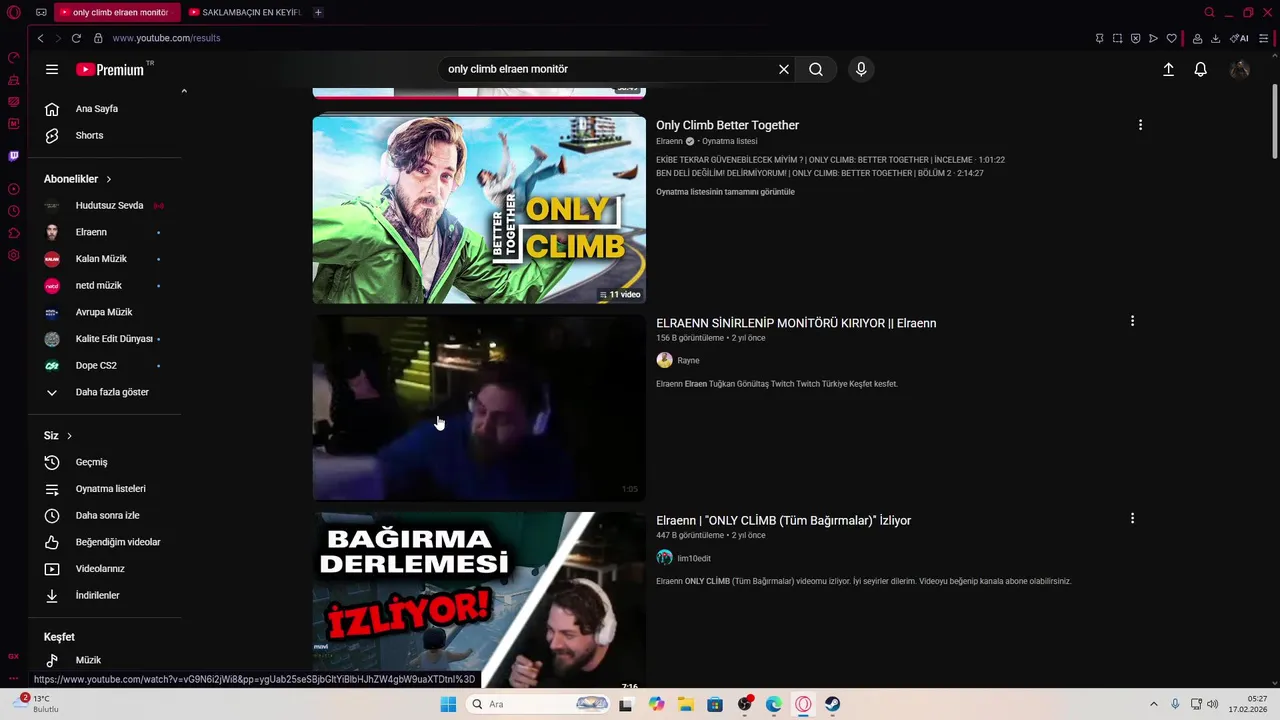The image size is (1280, 720).
Task: Go back to previous page
Action: [x=40, y=38]
